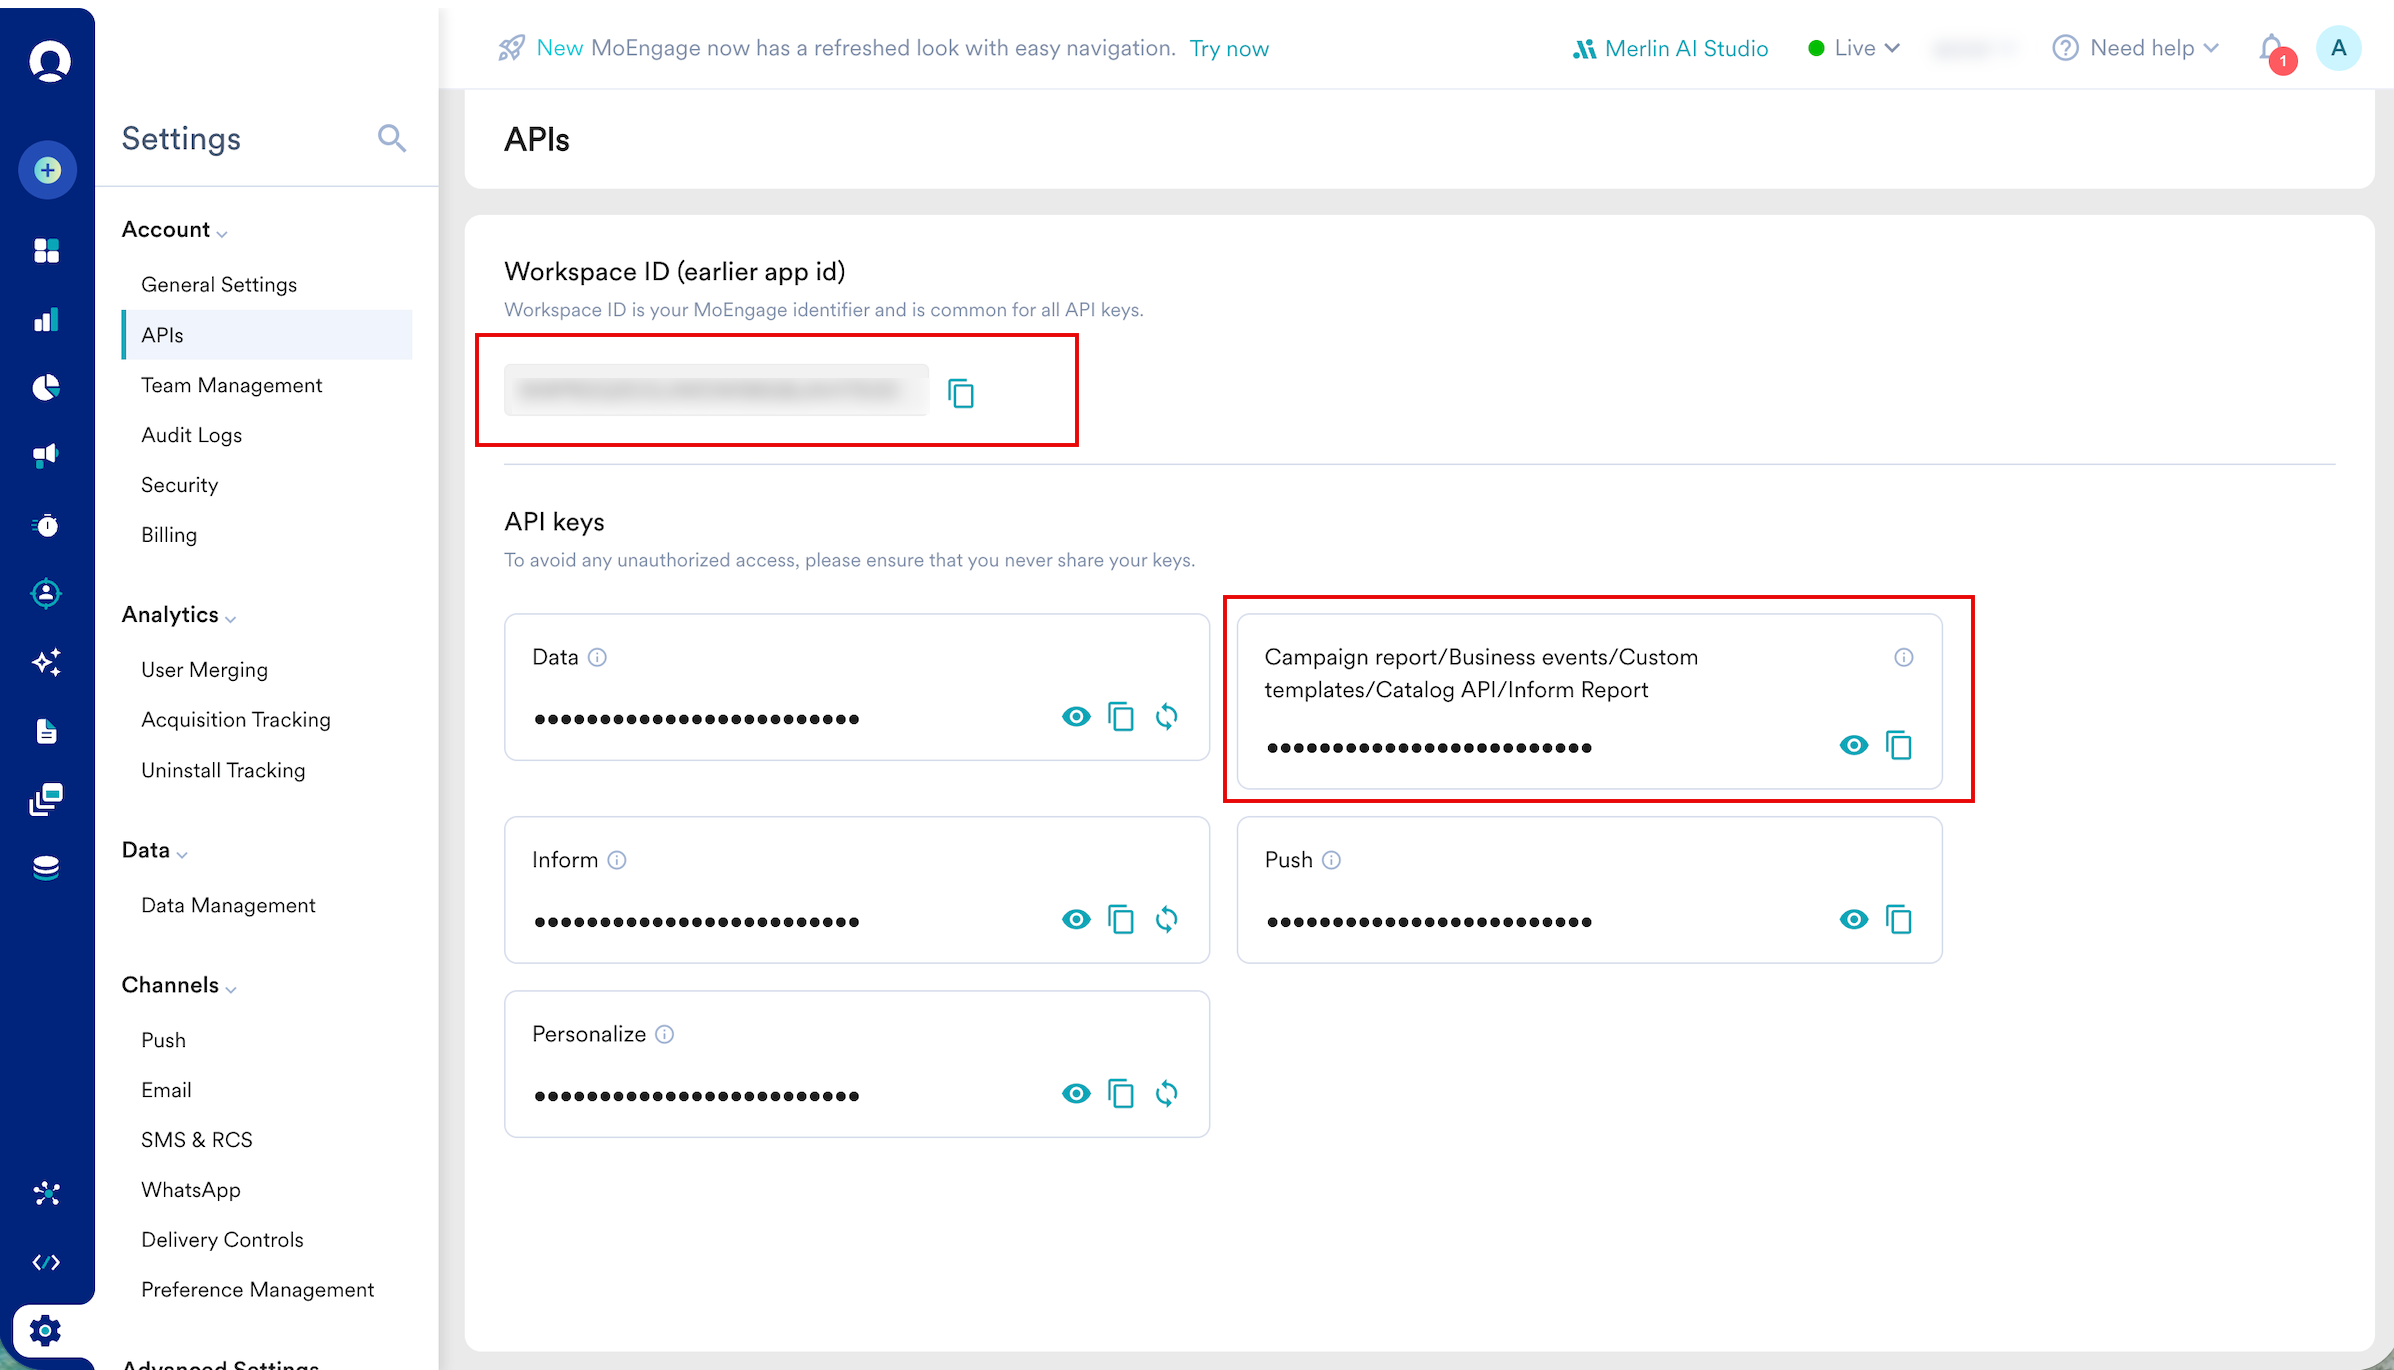Show info tooltip for Inform key
2394x1370 pixels.
point(617,860)
